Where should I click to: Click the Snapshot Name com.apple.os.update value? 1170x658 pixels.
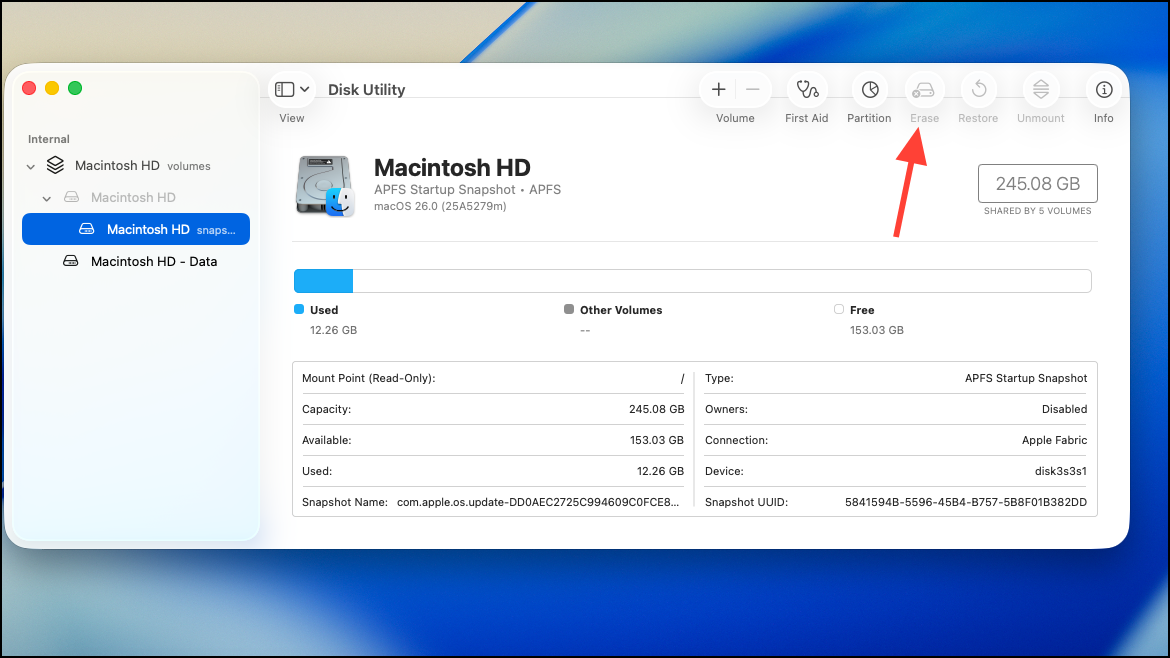(x=538, y=502)
